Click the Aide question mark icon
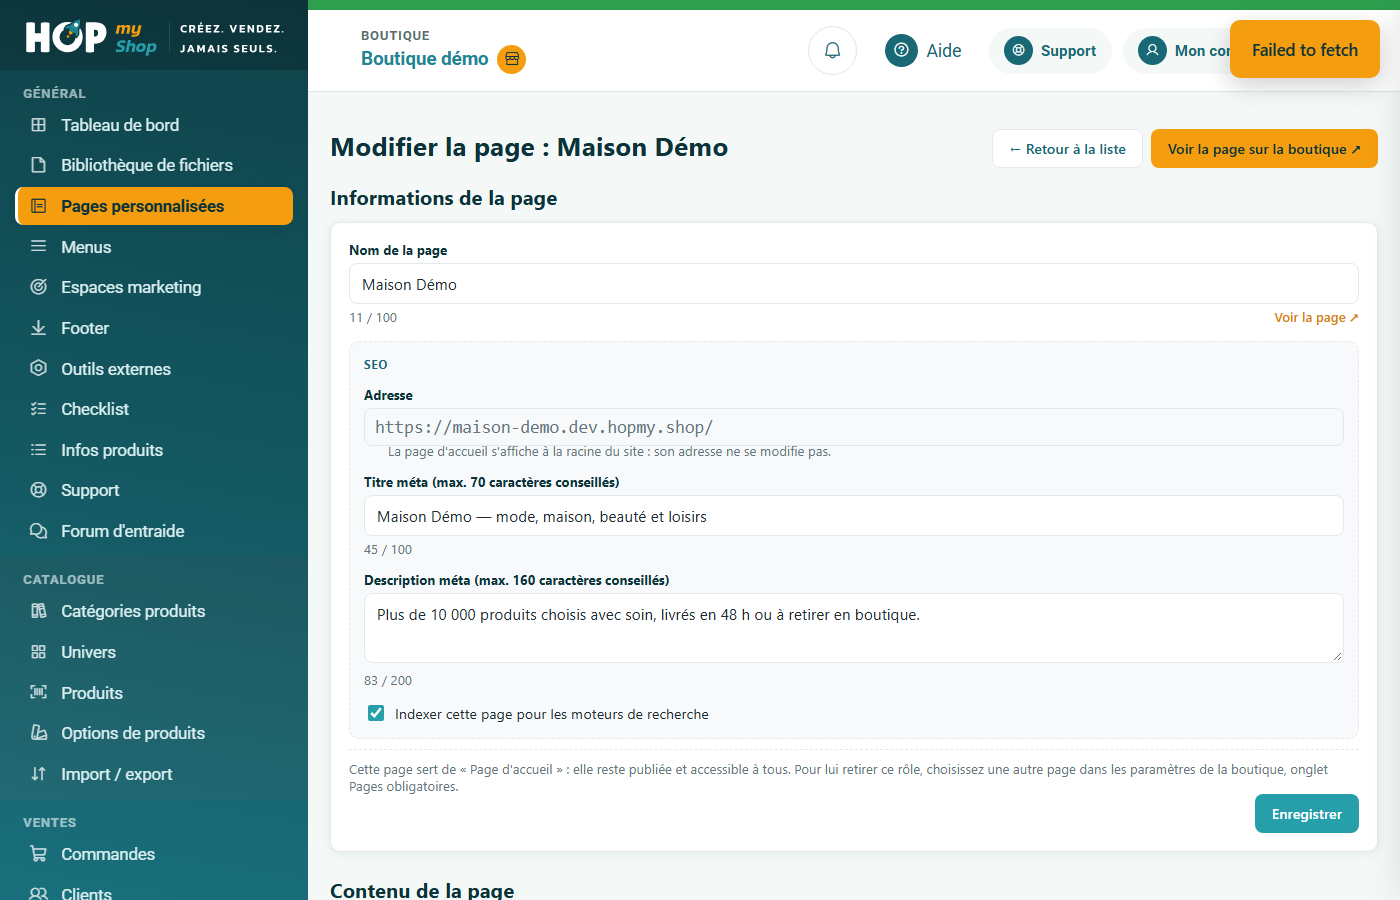Image resolution: width=1400 pixels, height=900 pixels. click(x=901, y=50)
